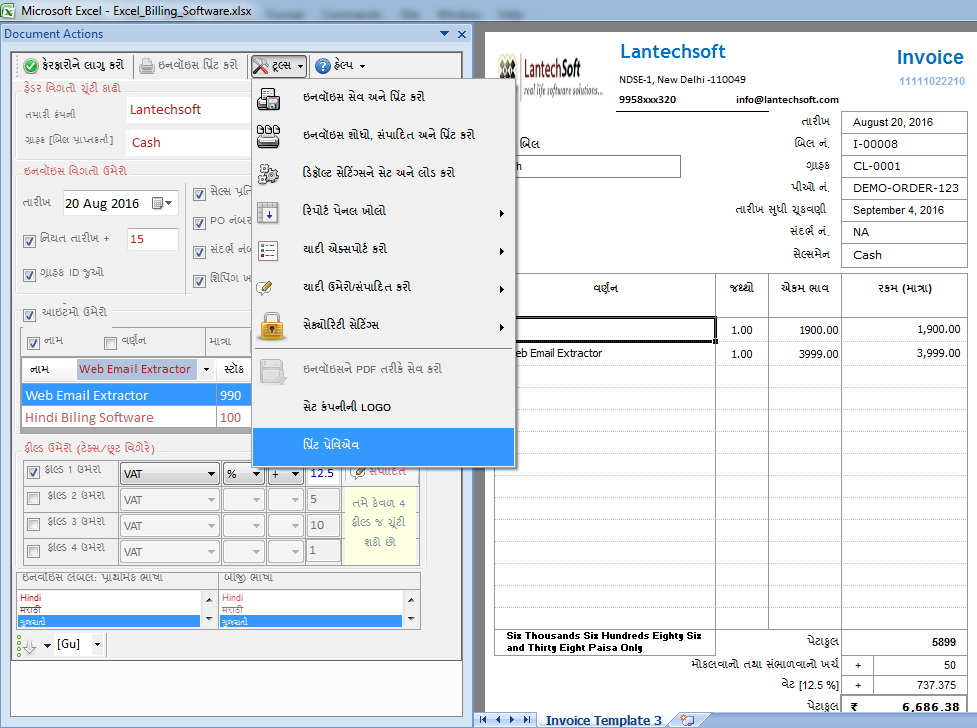This screenshot has width=977, height=728.
Task: Click the info@lantechsoft.com email on invoice
Action: 787,100
